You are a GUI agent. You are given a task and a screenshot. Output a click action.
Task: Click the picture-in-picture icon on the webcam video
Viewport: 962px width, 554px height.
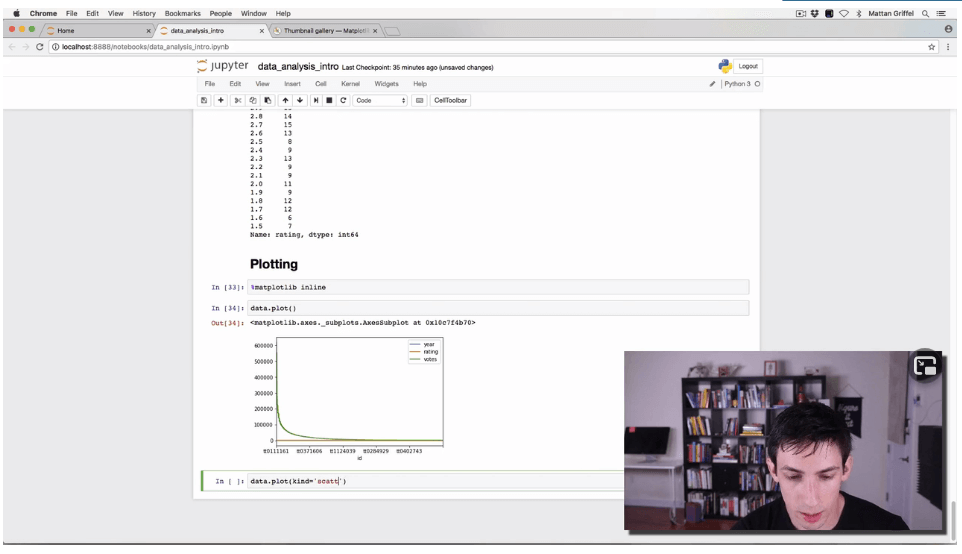click(x=925, y=366)
